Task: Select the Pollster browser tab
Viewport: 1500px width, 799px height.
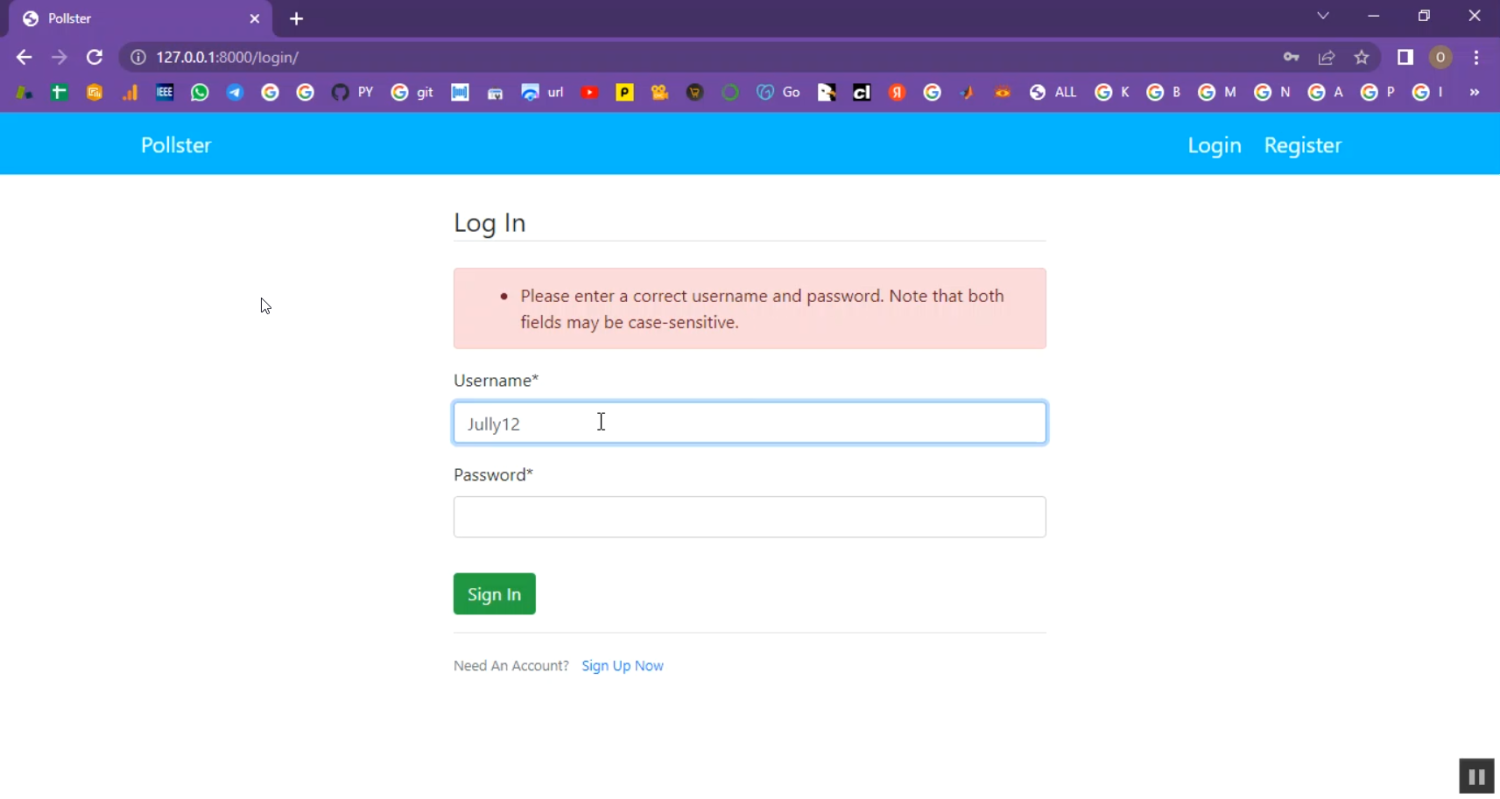Action: 140,18
